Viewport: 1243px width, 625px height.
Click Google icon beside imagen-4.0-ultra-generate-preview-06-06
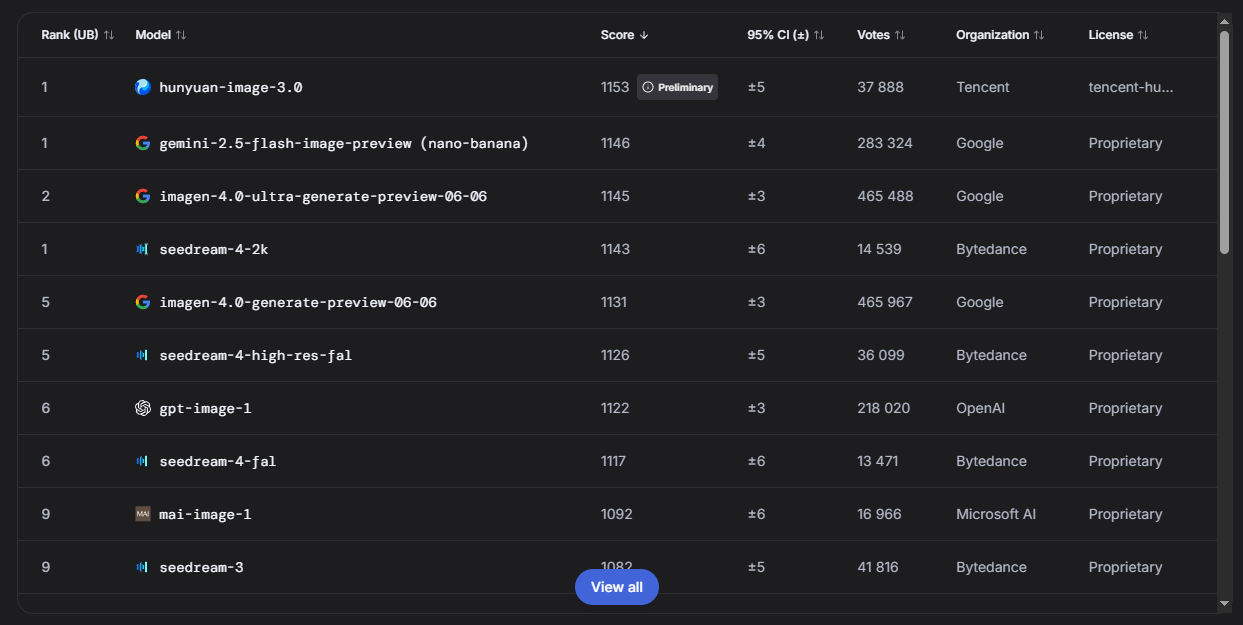click(x=143, y=196)
